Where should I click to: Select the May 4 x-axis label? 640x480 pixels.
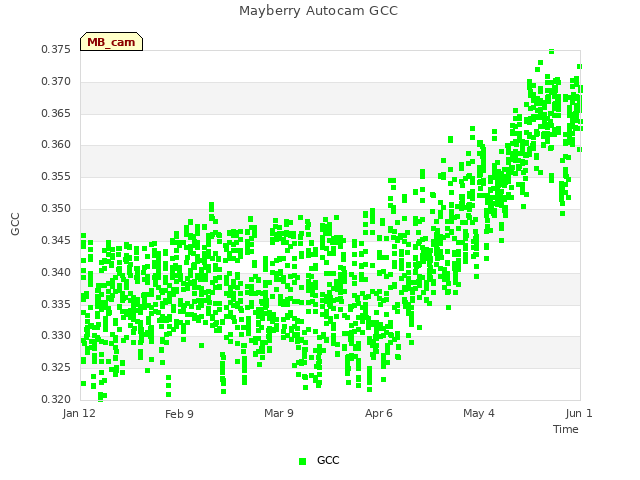tap(479, 413)
